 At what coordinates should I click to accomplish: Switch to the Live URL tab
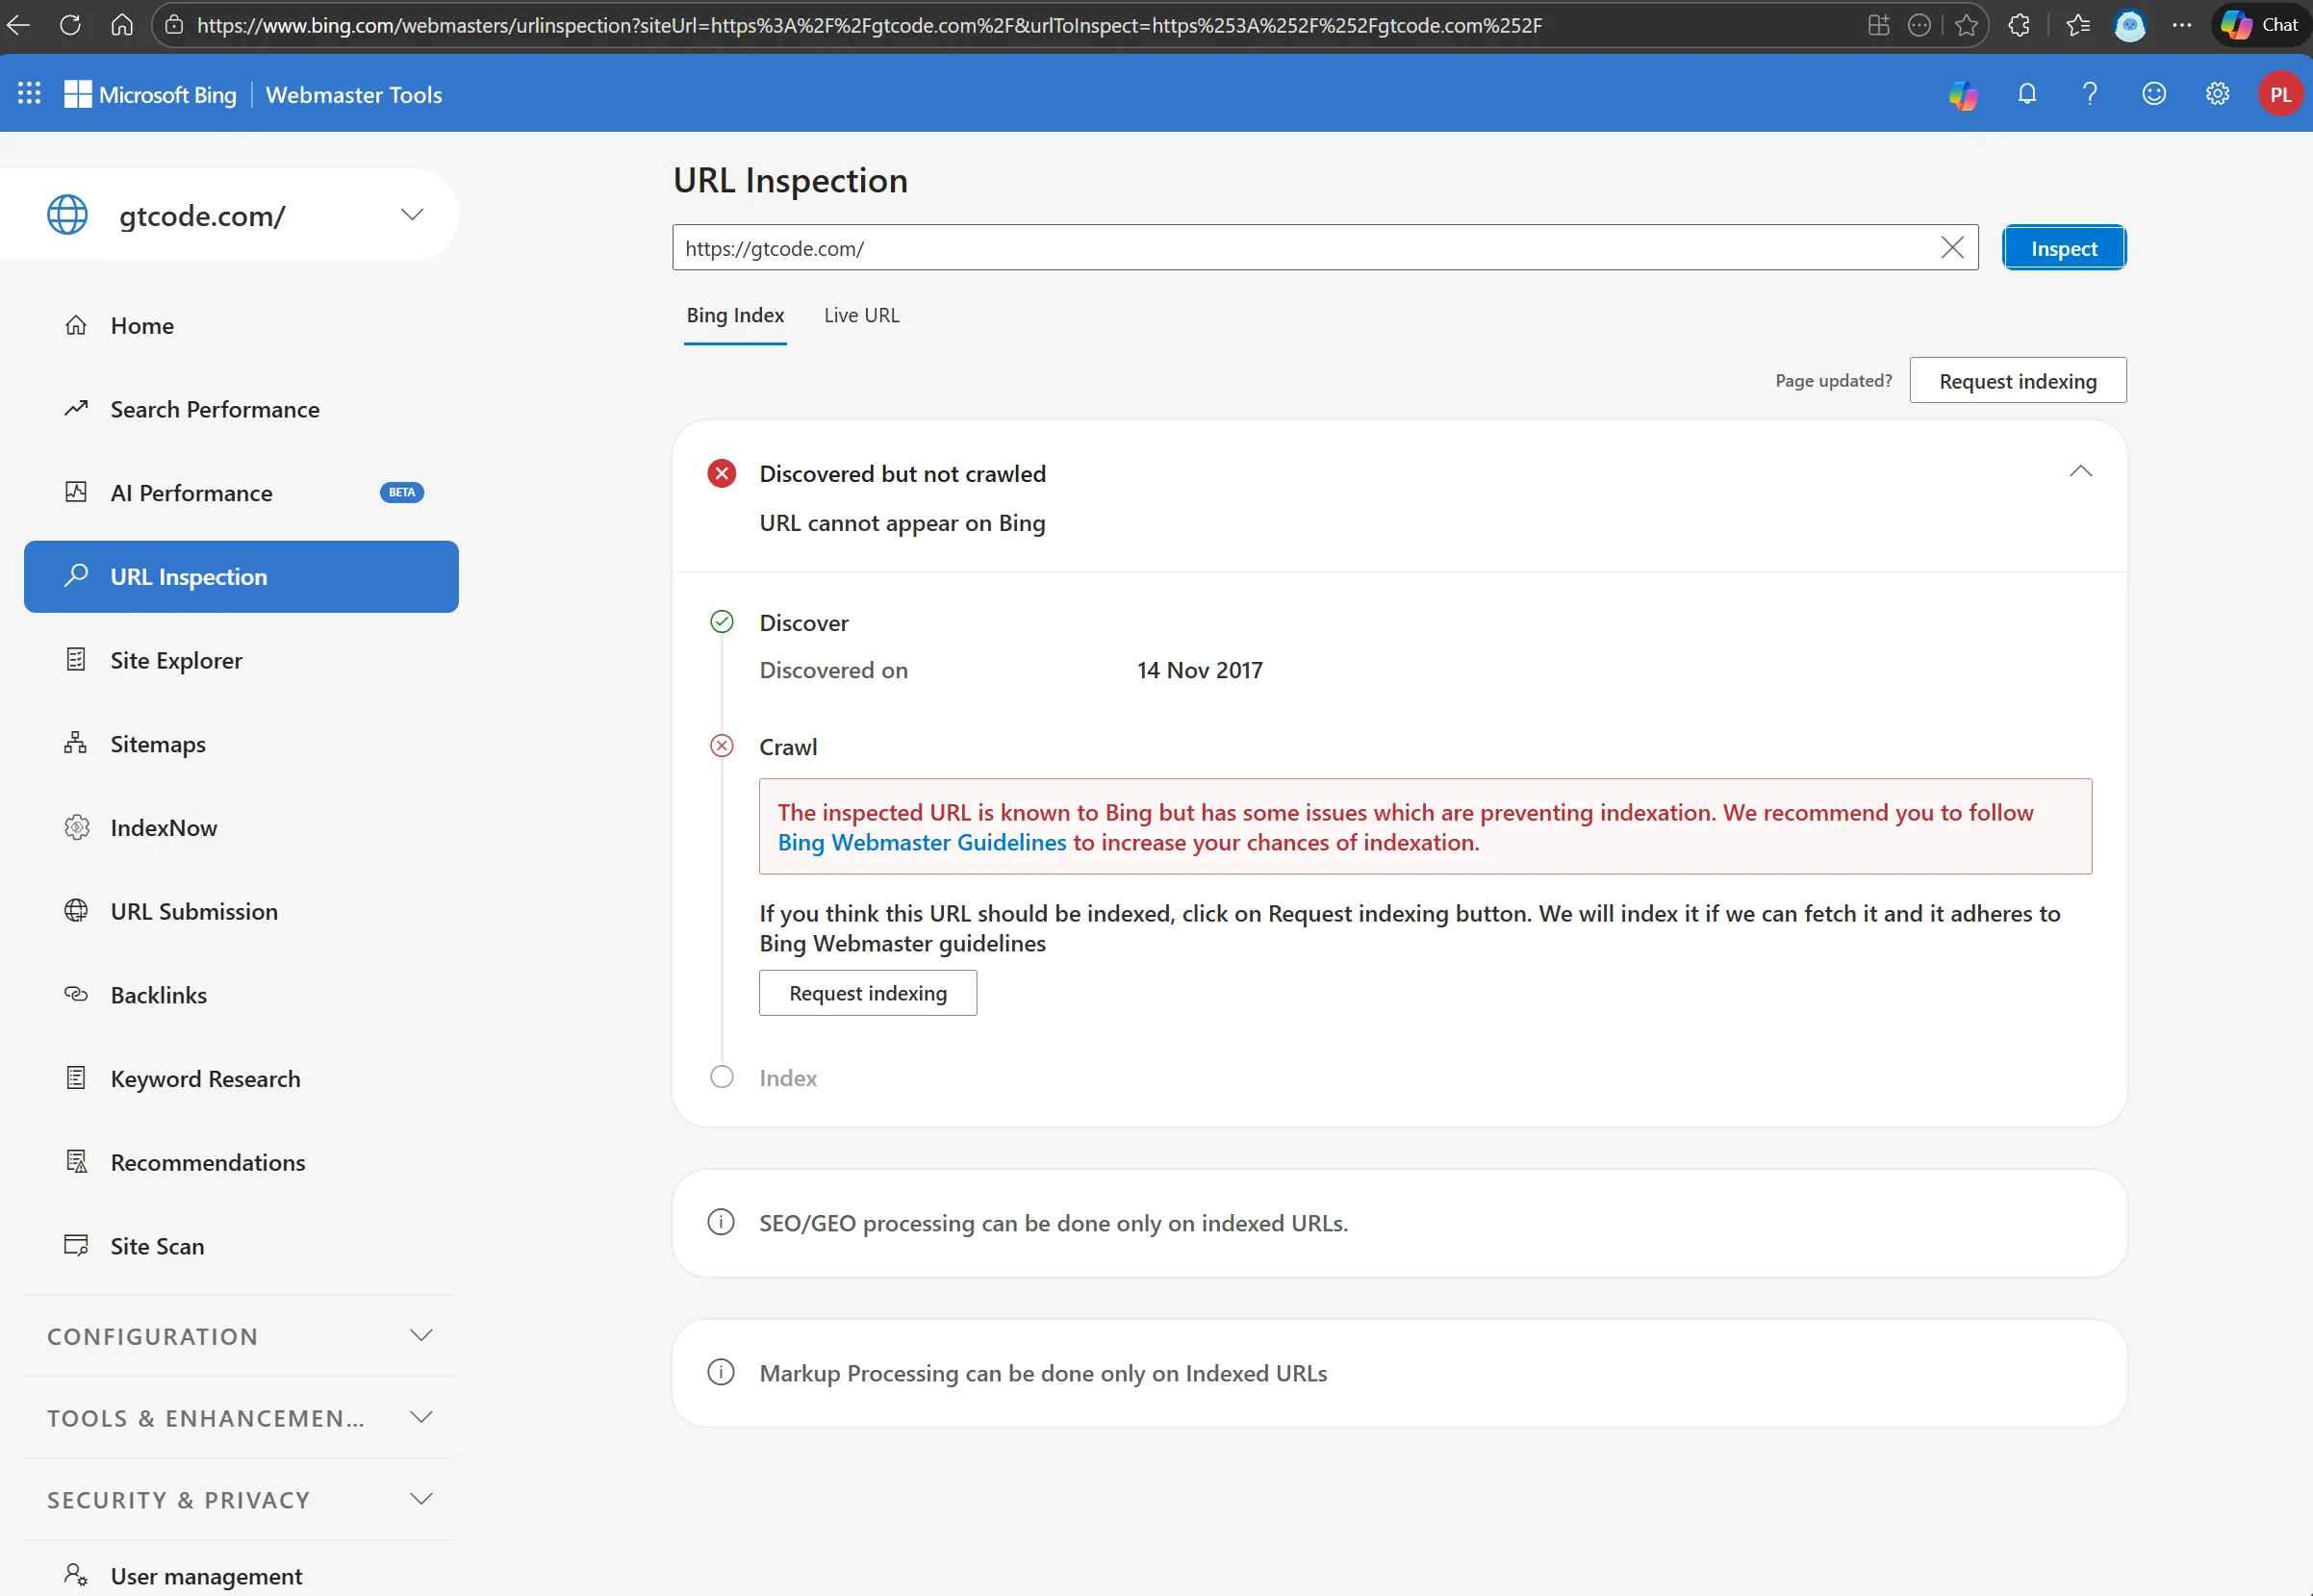tap(861, 316)
